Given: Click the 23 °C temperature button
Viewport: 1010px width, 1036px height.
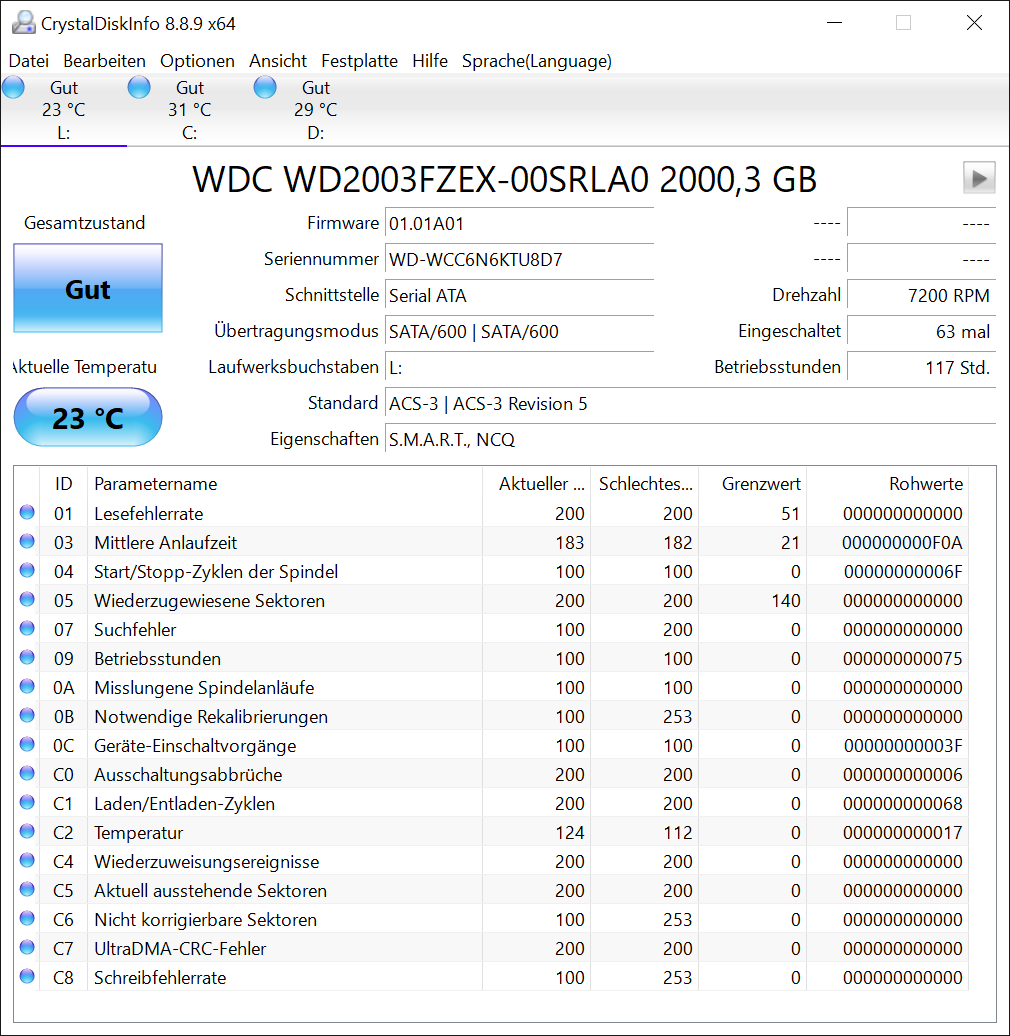Looking at the screenshot, I should [88, 418].
